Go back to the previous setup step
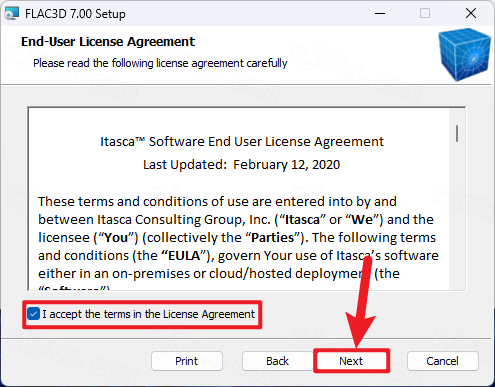Screen dimensions: 495x387 [277, 361]
